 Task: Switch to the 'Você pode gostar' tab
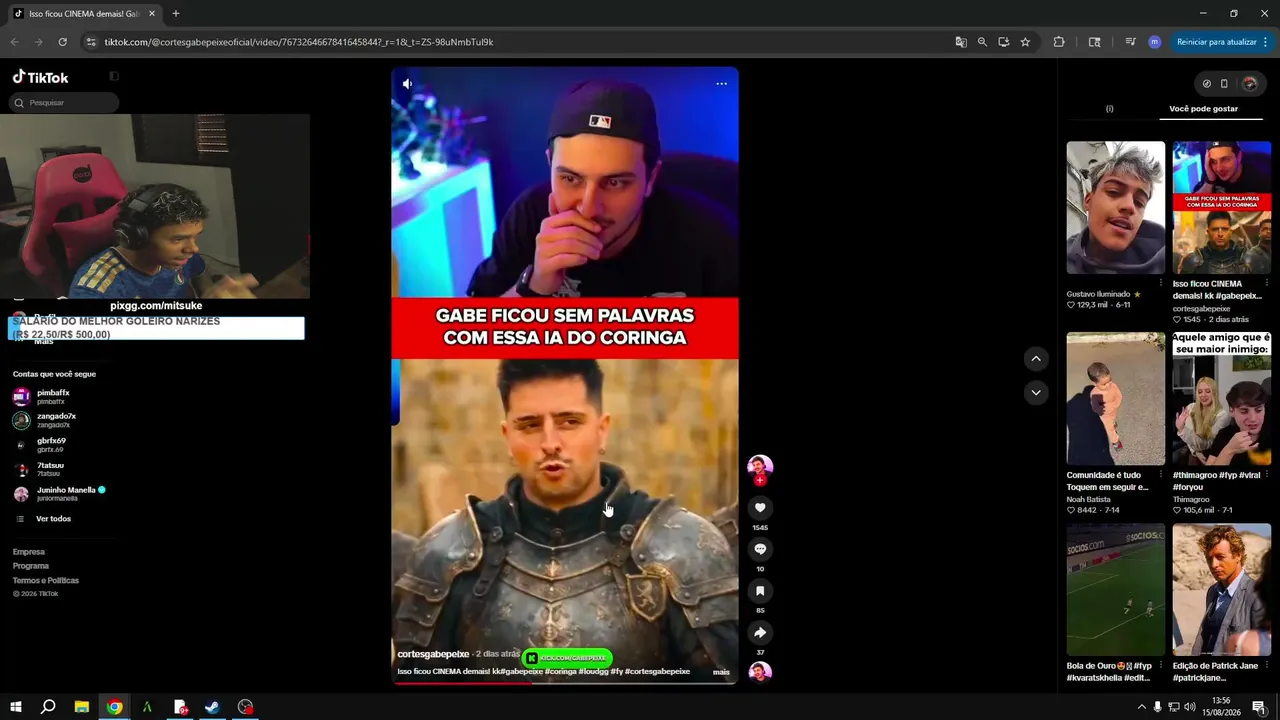tap(1203, 109)
